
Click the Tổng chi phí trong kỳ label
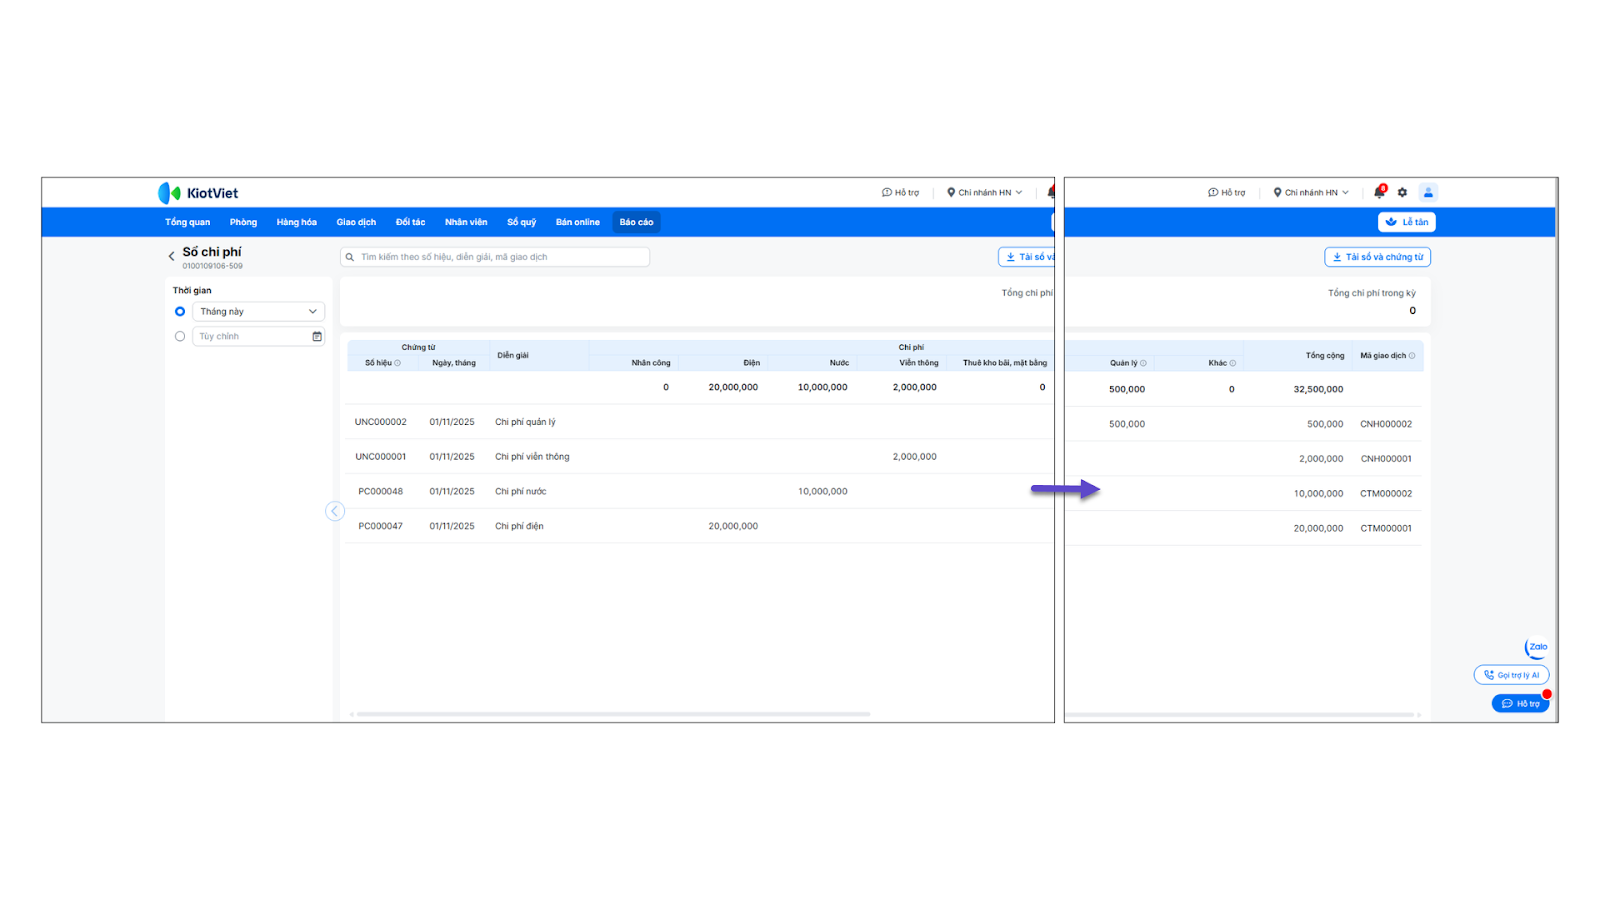1372,293
